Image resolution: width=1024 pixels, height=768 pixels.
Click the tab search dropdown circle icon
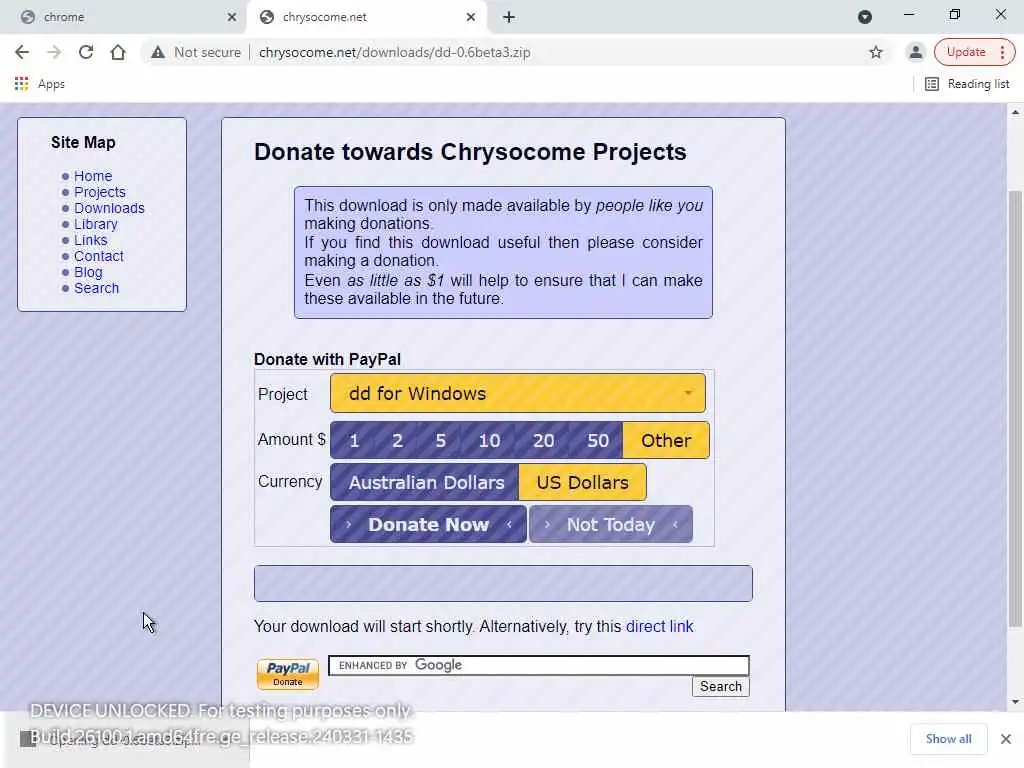pyautogui.click(x=865, y=17)
